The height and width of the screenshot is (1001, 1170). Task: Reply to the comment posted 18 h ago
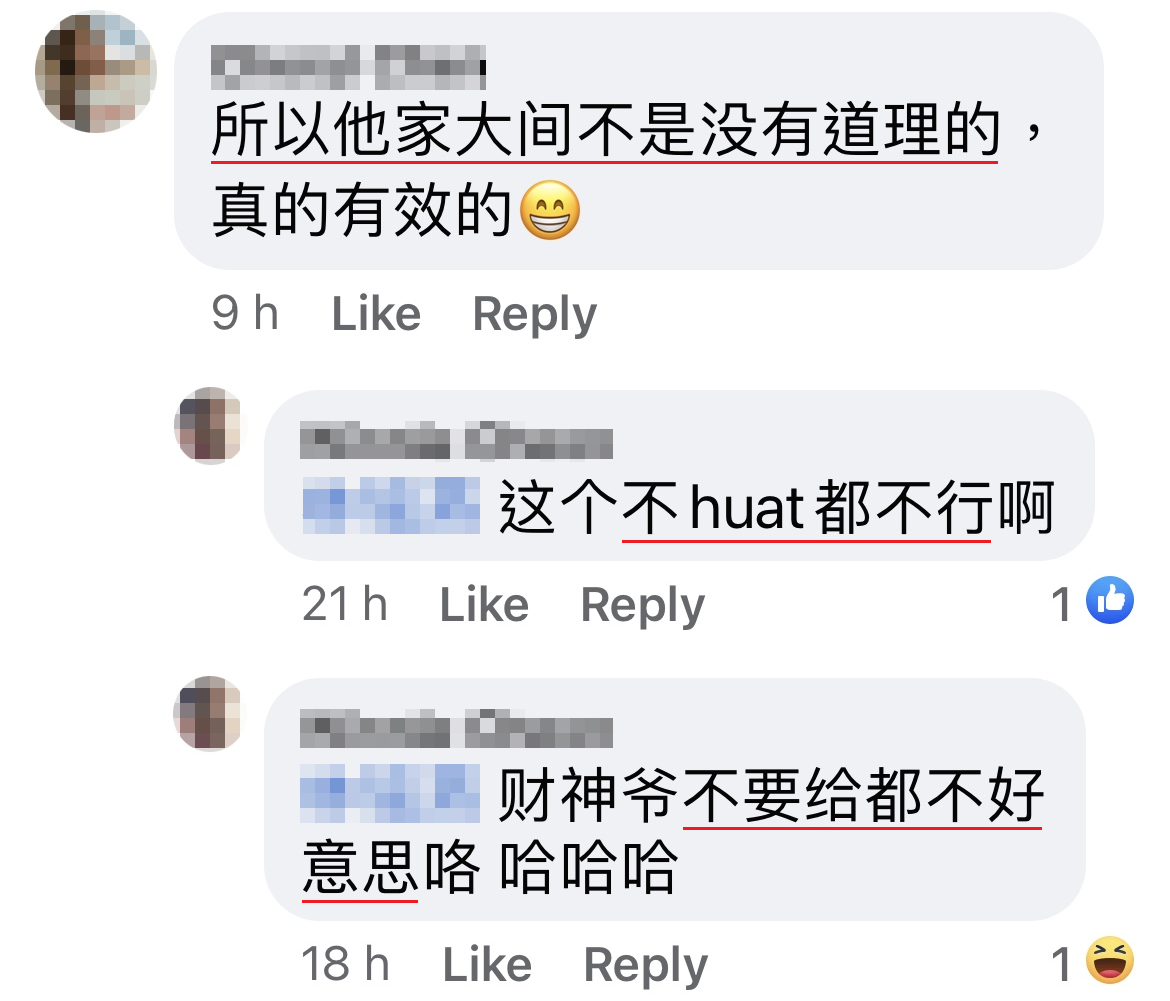(x=645, y=966)
